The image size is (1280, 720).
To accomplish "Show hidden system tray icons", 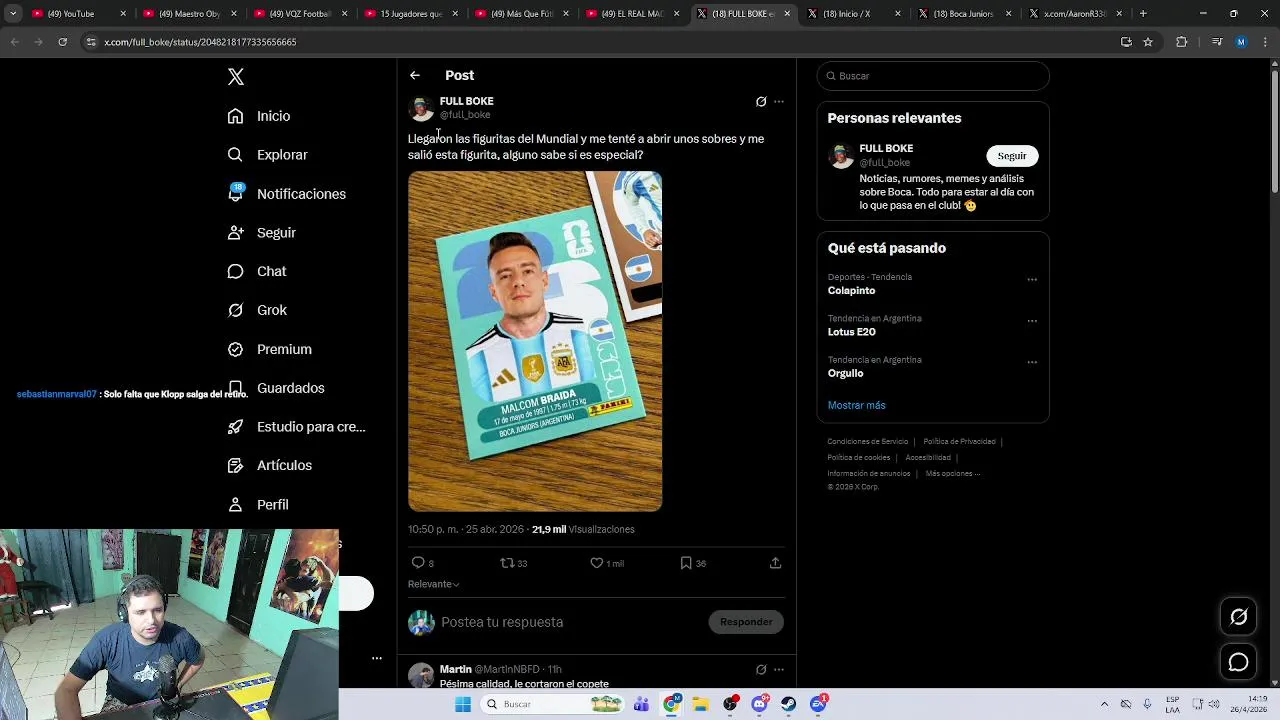I will (1104, 704).
